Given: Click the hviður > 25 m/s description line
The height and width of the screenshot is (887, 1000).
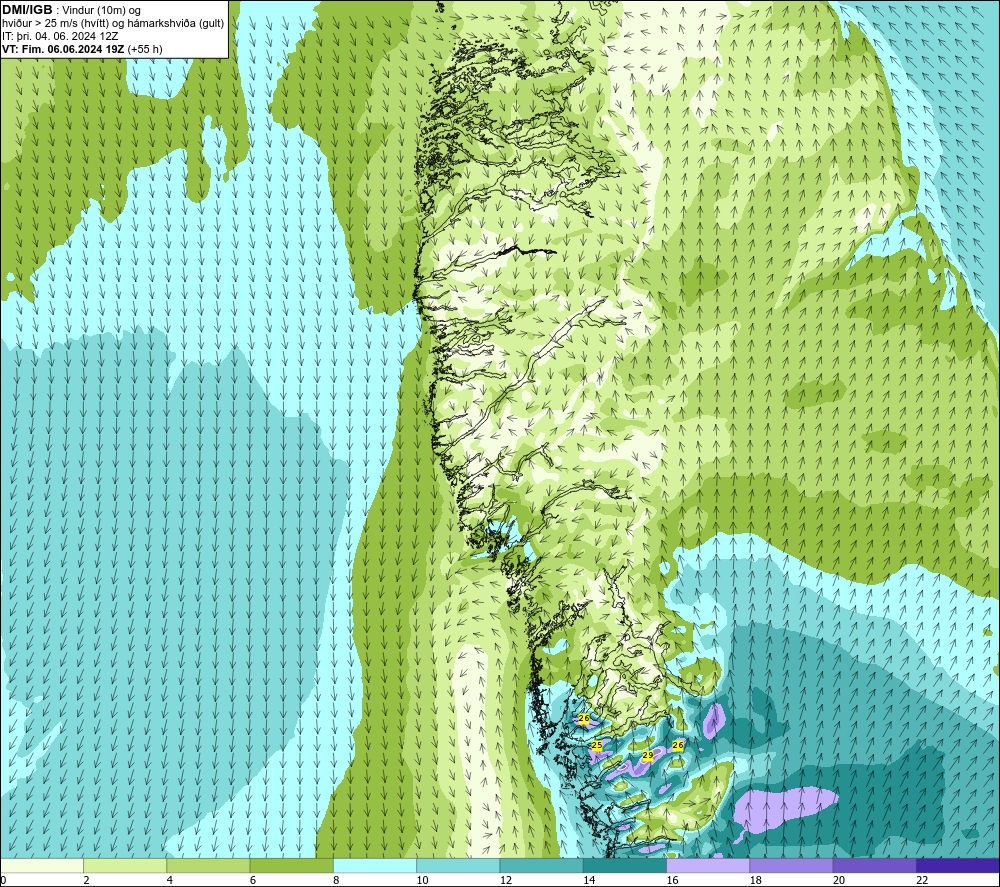Looking at the screenshot, I should tap(113, 24).
